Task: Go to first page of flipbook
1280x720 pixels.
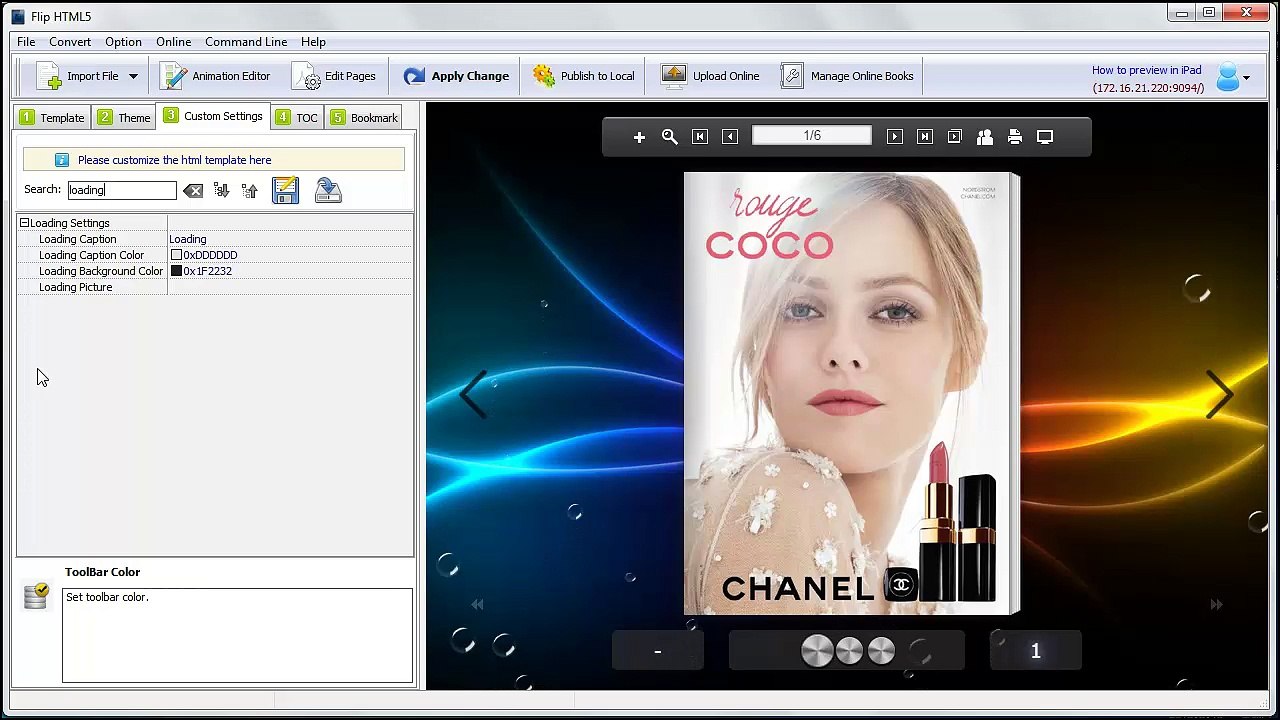Action: click(x=700, y=137)
